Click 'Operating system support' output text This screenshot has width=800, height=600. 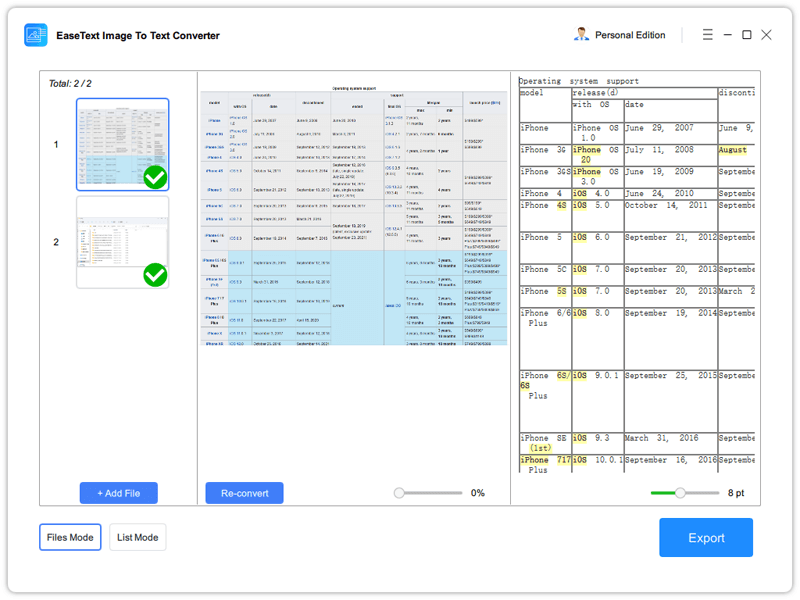click(579, 81)
